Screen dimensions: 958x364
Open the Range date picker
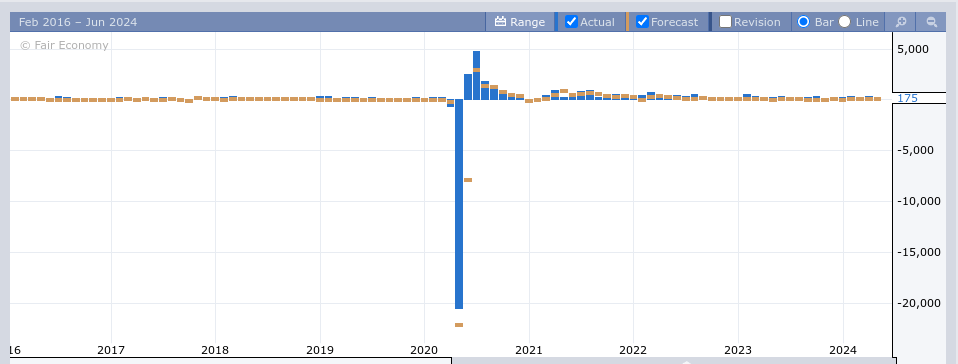(x=520, y=22)
